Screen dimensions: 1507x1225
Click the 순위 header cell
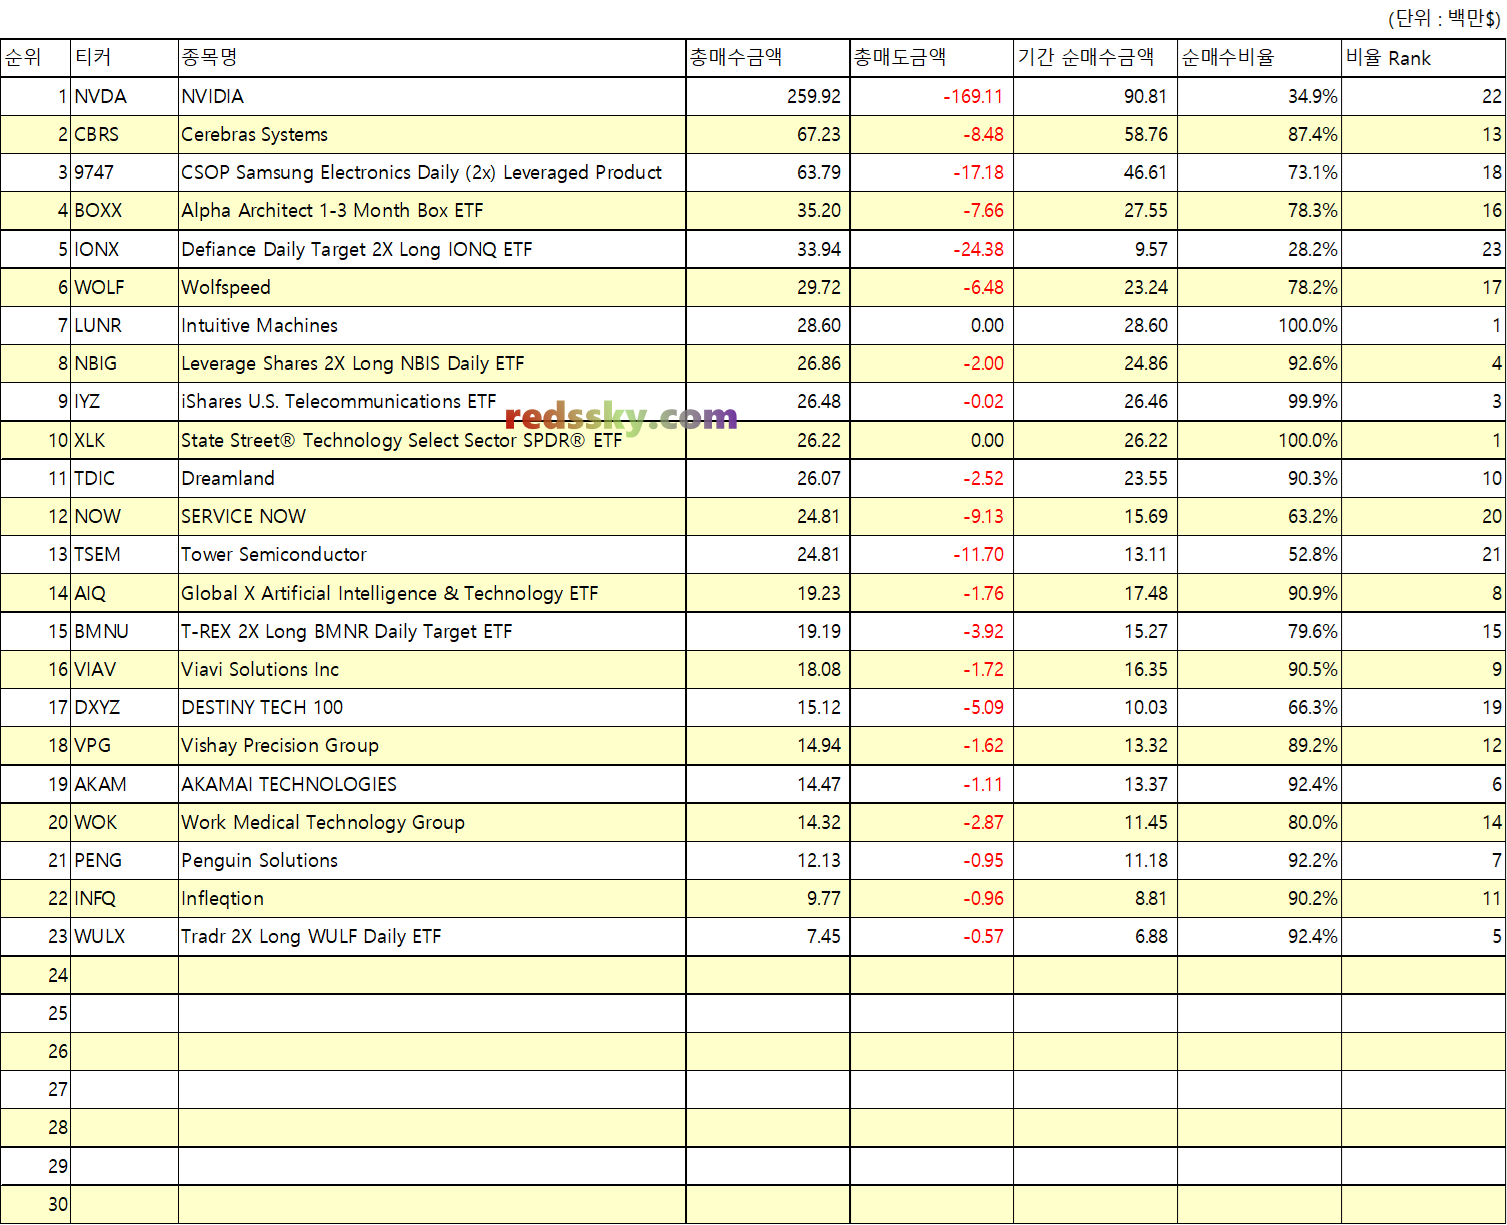tap(35, 58)
